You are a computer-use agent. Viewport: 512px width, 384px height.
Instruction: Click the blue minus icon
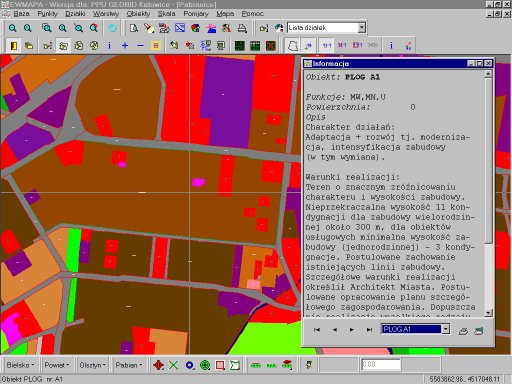click(140, 45)
